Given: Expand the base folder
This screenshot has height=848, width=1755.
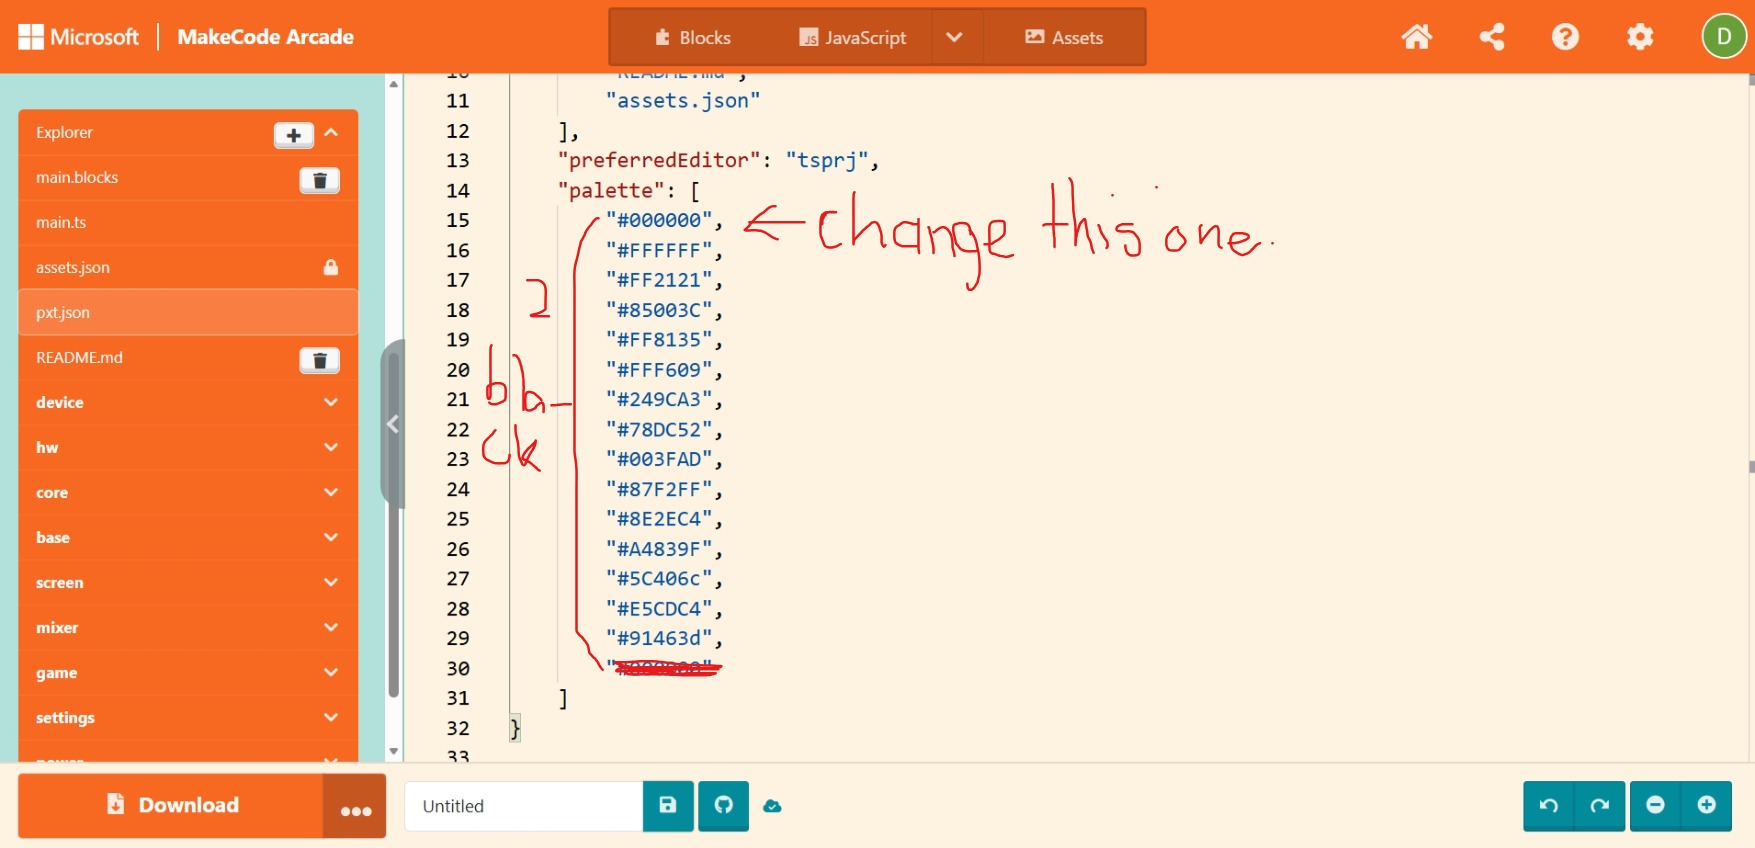Looking at the screenshot, I should pyautogui.click(x=188, y=537).
